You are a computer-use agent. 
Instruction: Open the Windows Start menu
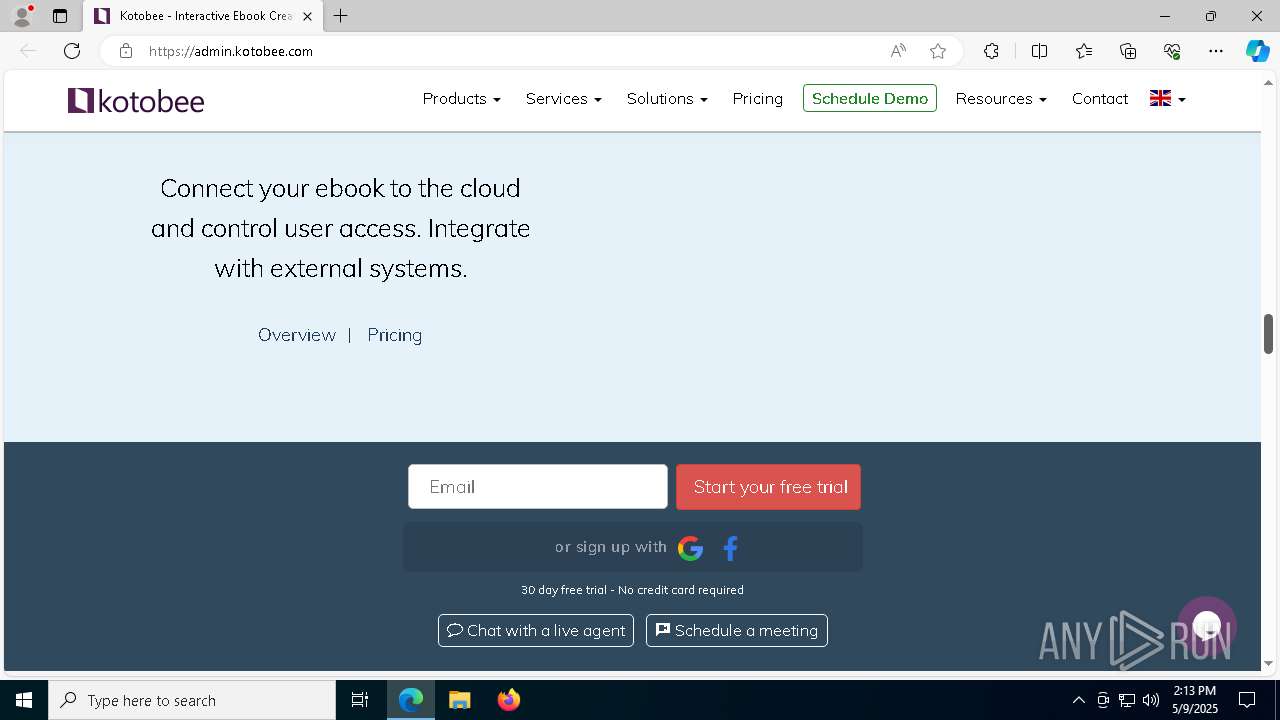click(x=24, y=700)
